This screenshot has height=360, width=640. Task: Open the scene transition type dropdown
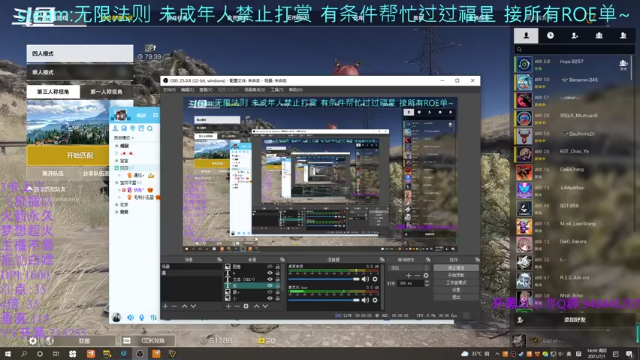(409, 268)
